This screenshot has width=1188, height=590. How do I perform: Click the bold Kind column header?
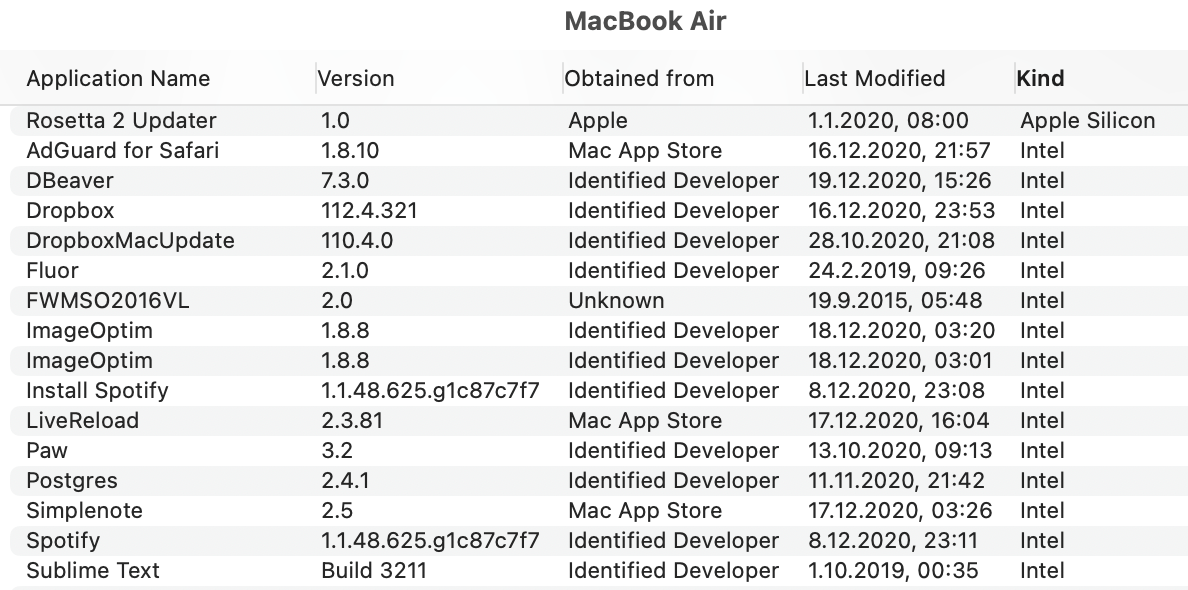(x=1040, y=78)
